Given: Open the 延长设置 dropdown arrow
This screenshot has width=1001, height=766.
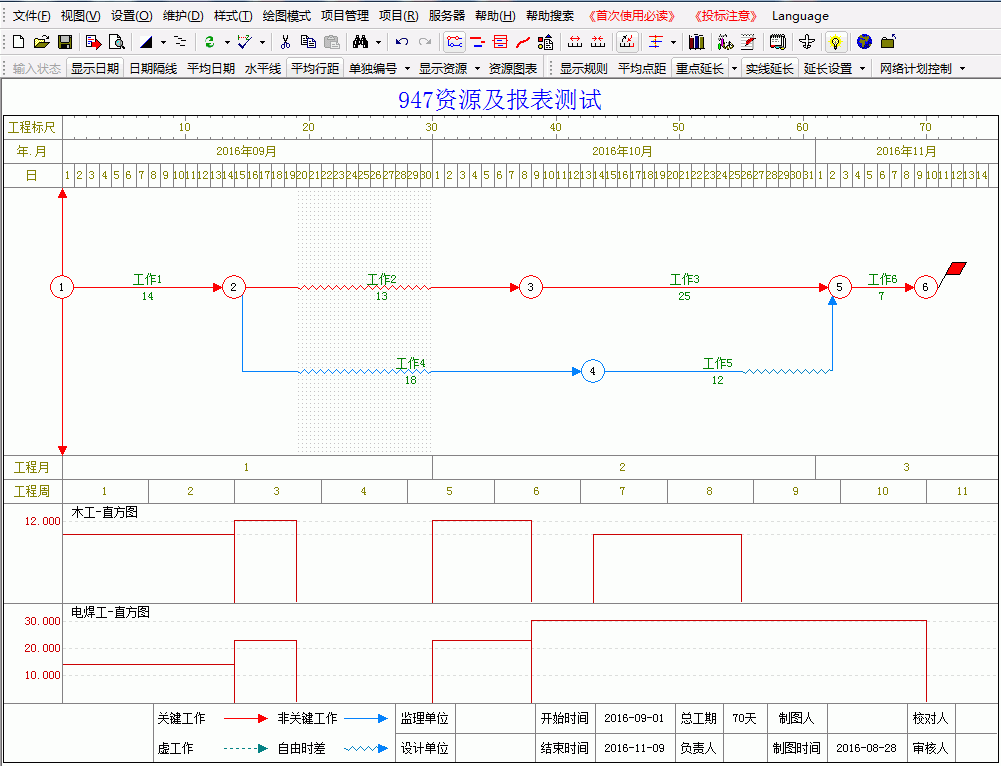Looking at the screenshot, I should coord(862,68).
